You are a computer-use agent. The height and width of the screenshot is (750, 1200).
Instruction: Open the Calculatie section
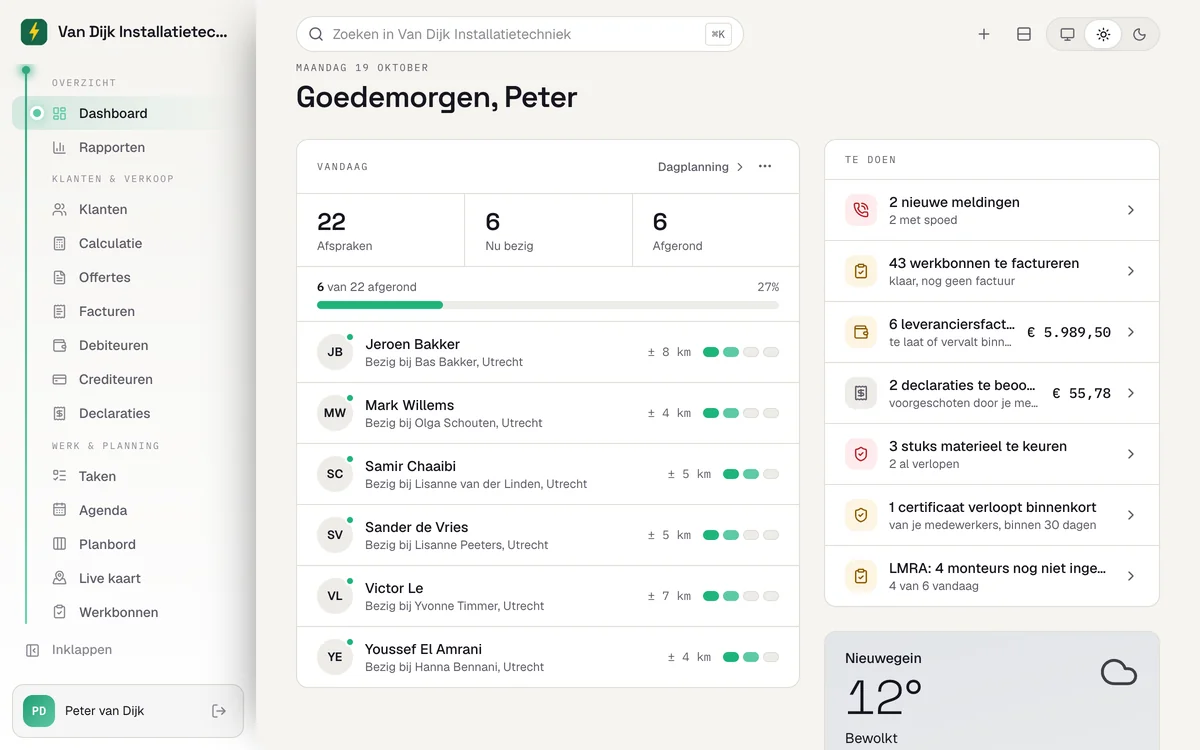click(128, 243)
